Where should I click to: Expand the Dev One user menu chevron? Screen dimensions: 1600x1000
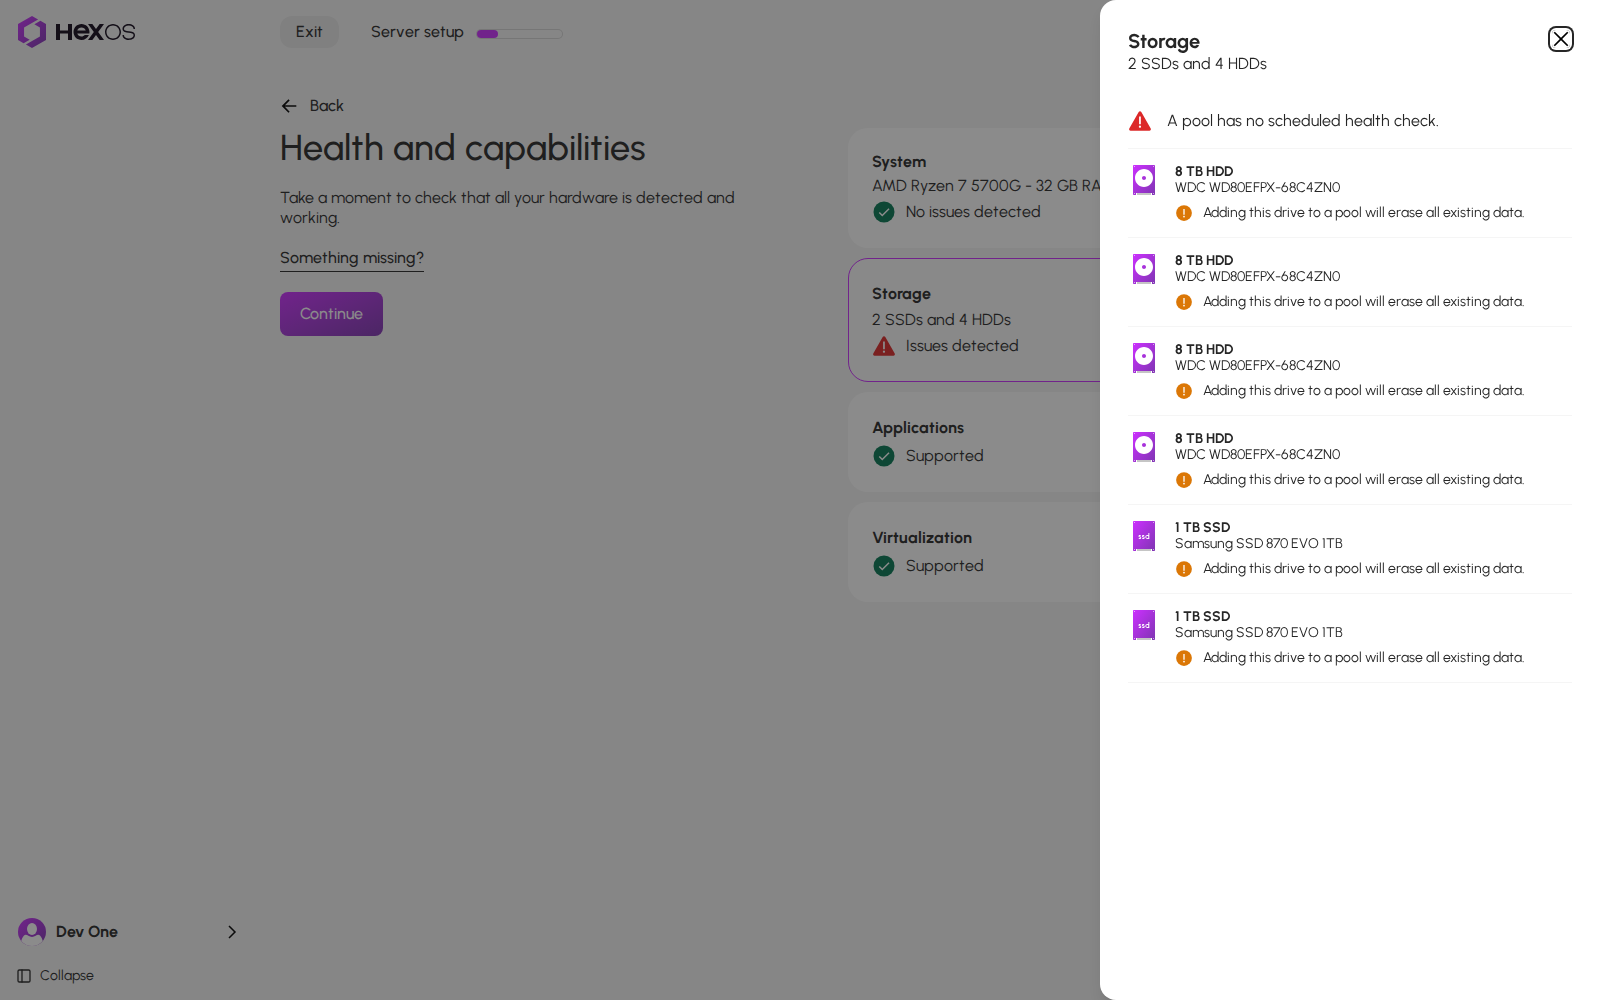point(232,932)
